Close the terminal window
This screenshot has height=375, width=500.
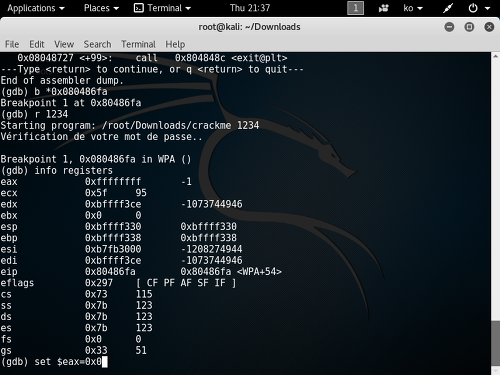(x=489, y=27)
